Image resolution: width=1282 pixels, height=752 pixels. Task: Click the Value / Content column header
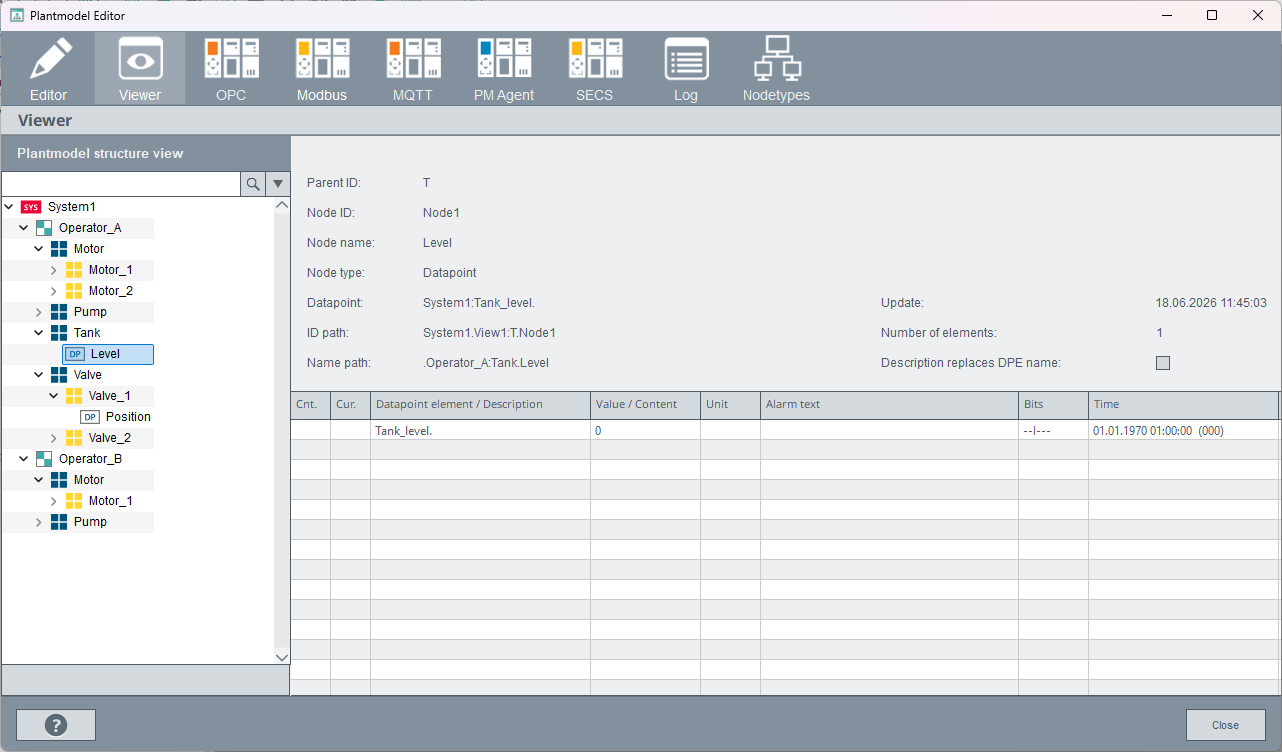645,404
